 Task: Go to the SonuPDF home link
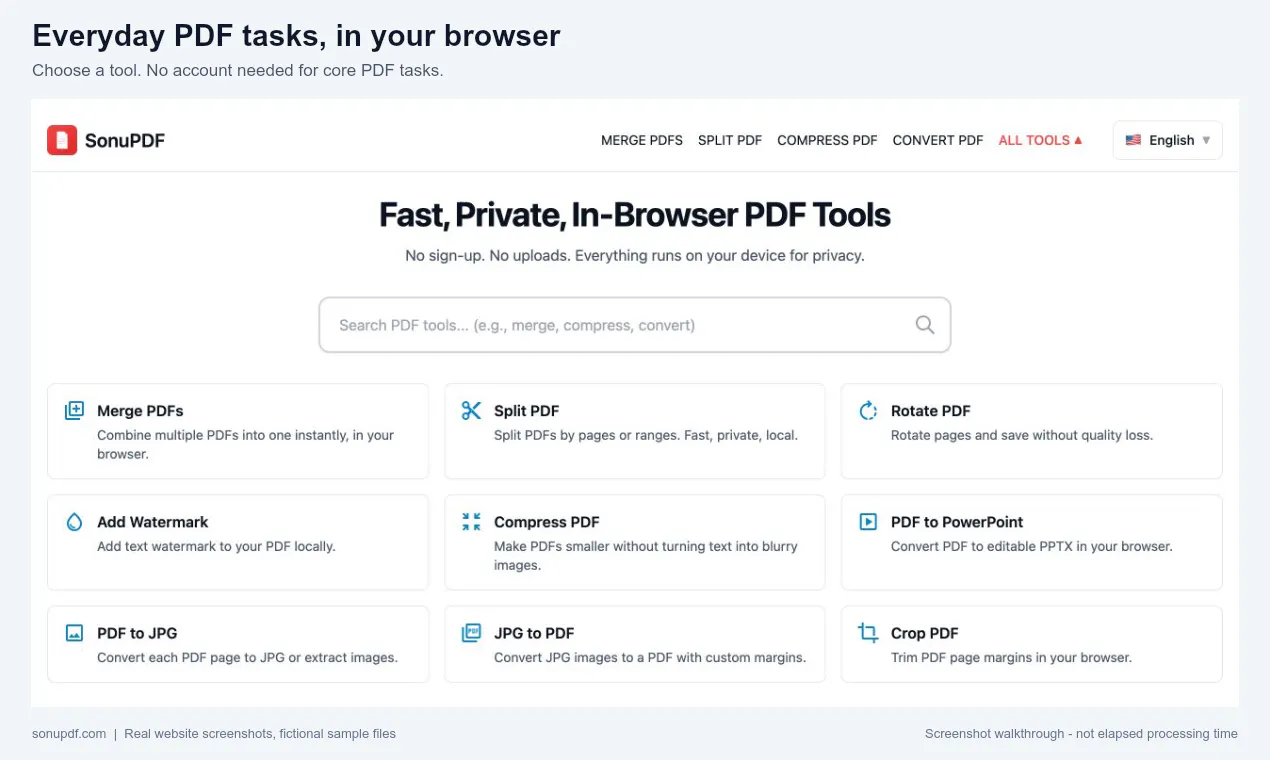click(106, 140)
